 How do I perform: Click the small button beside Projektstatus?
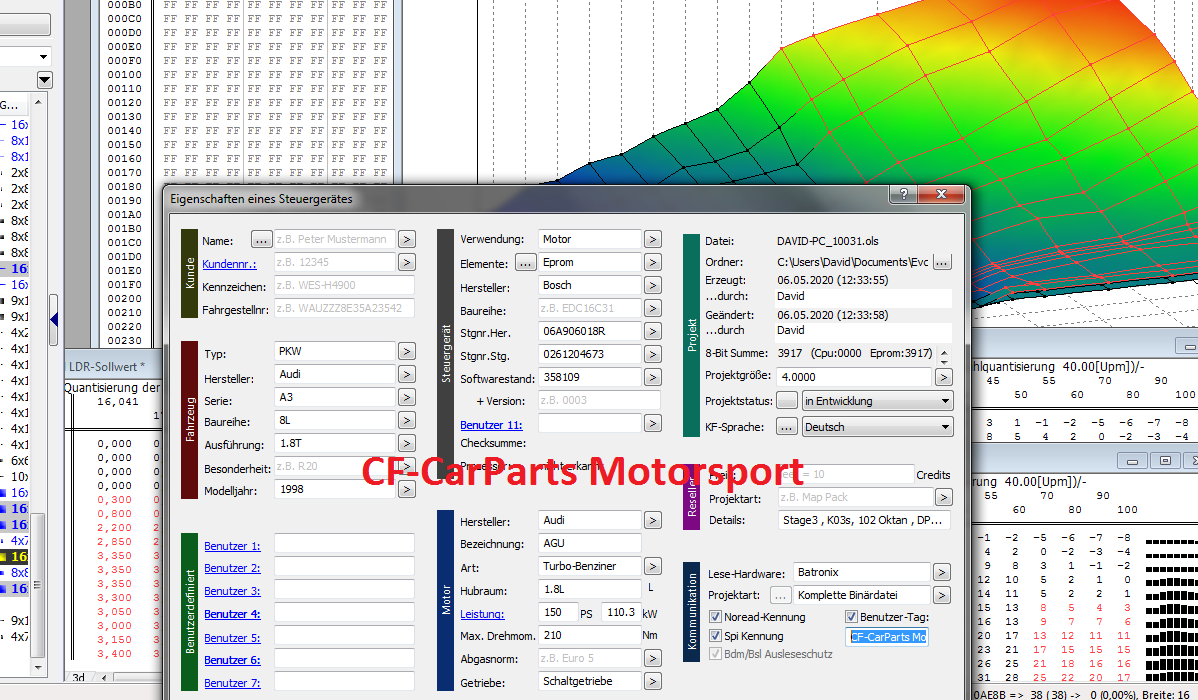tap(787, 401)
